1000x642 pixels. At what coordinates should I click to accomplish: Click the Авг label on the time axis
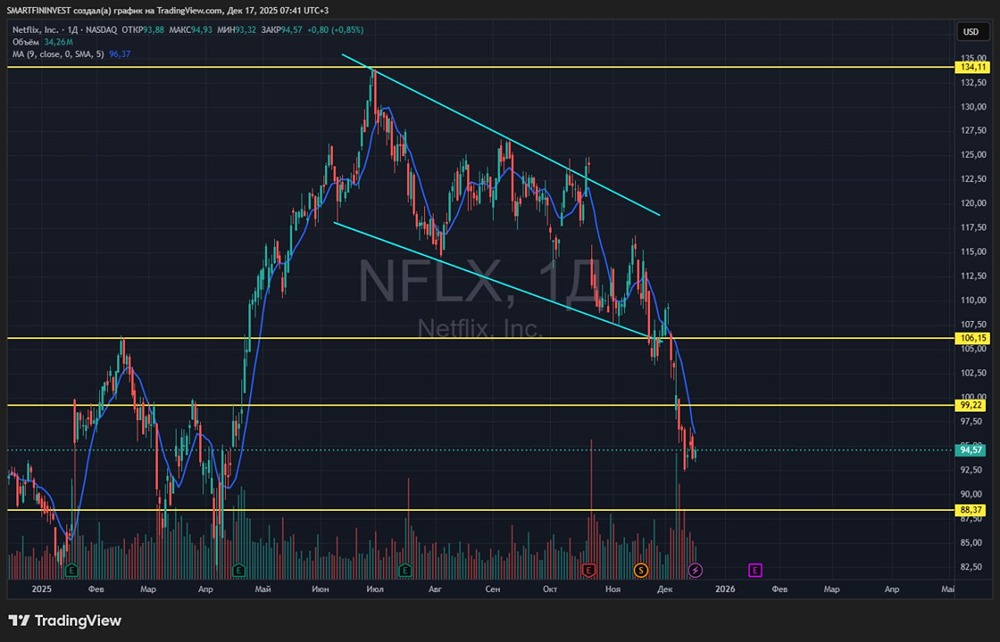coord(435,589)
